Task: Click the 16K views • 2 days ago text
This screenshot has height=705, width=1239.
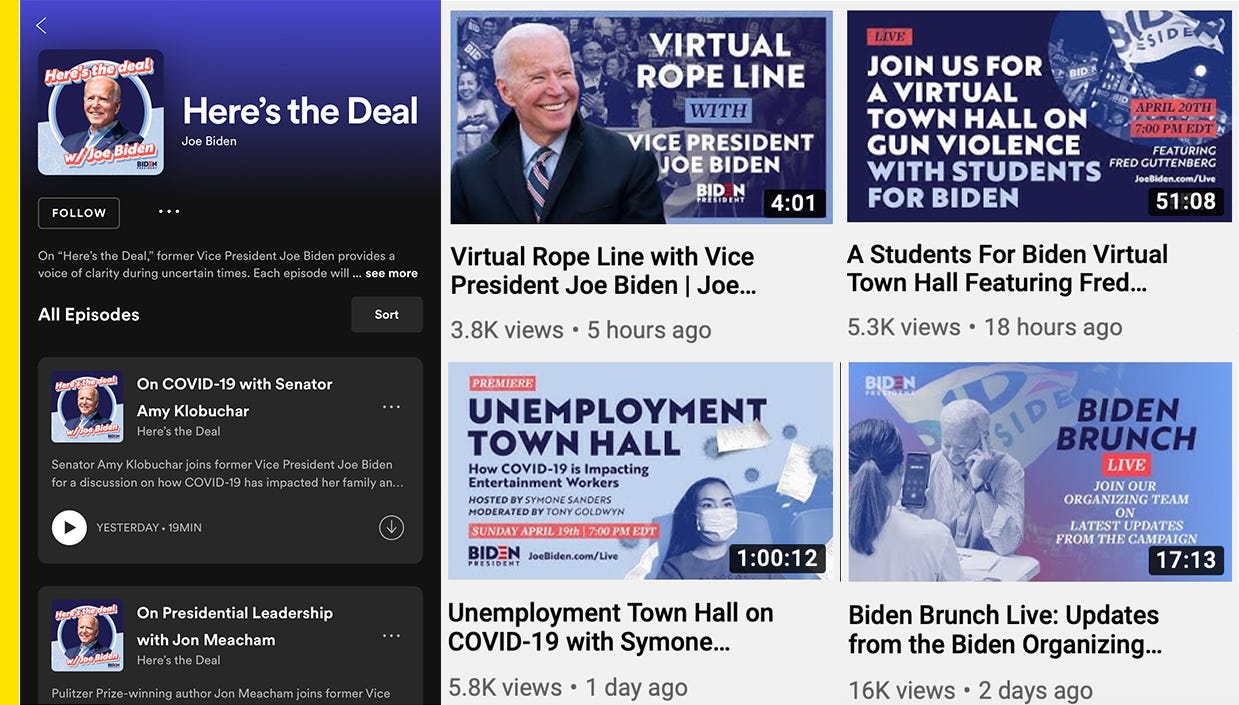Action: pyautogui.click(x=971, y=690)
